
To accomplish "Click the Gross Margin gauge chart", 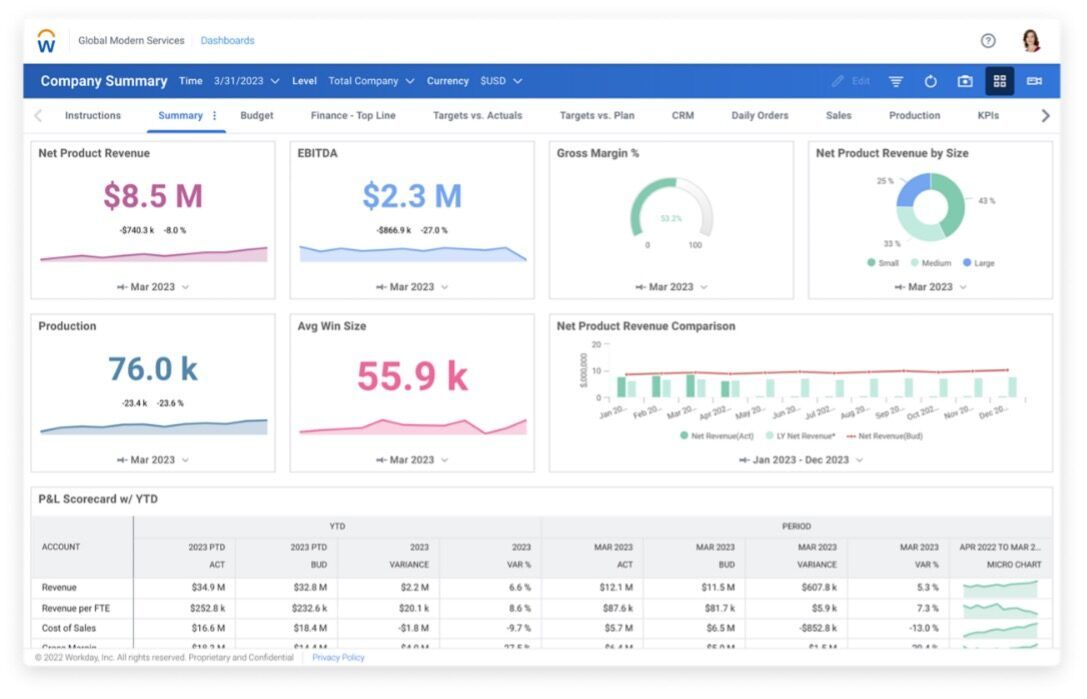I will point(671,209).
